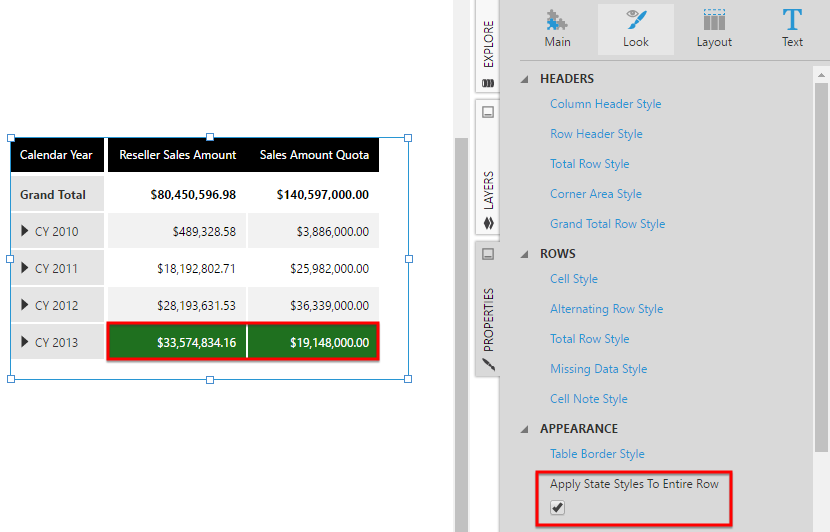Open the Text properties tab
This screenshot has width=830, height=532.
click(x=792, y=29)
